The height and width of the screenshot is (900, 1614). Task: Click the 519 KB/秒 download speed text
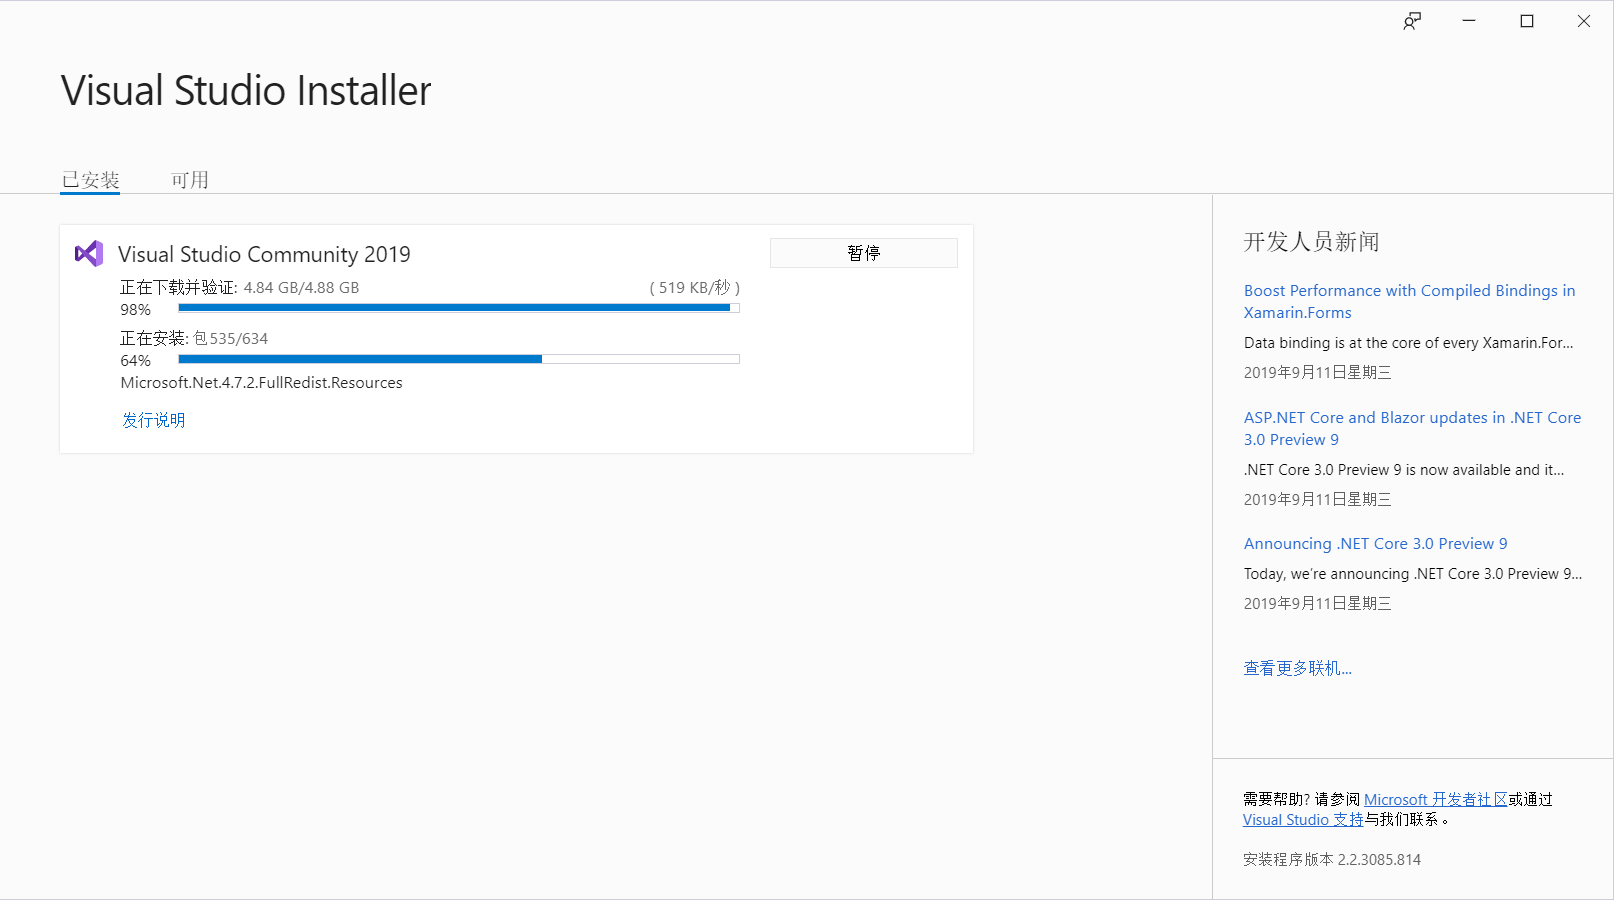click(695, 287)
